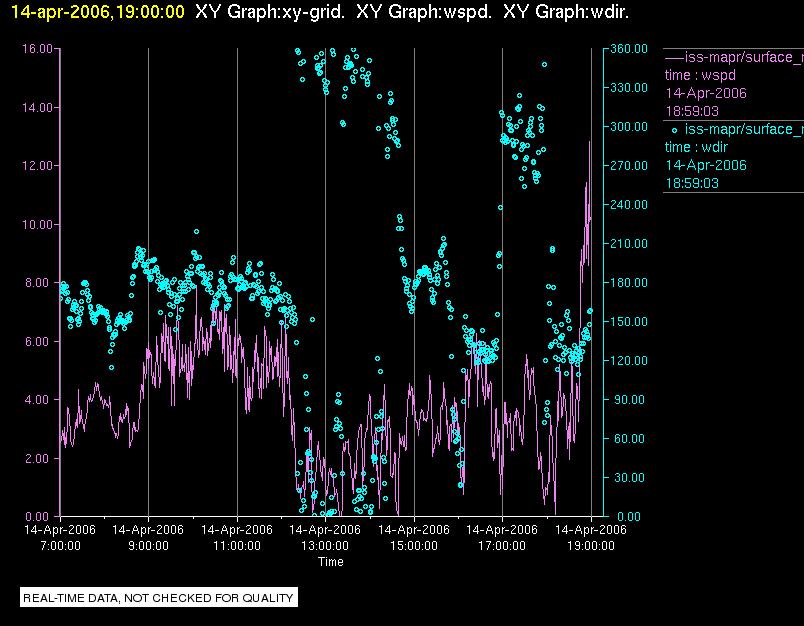Viewport: 804px width, 626px height.
Task: Click the 'time : wspd' legend label
Action: tap(700, 75)
